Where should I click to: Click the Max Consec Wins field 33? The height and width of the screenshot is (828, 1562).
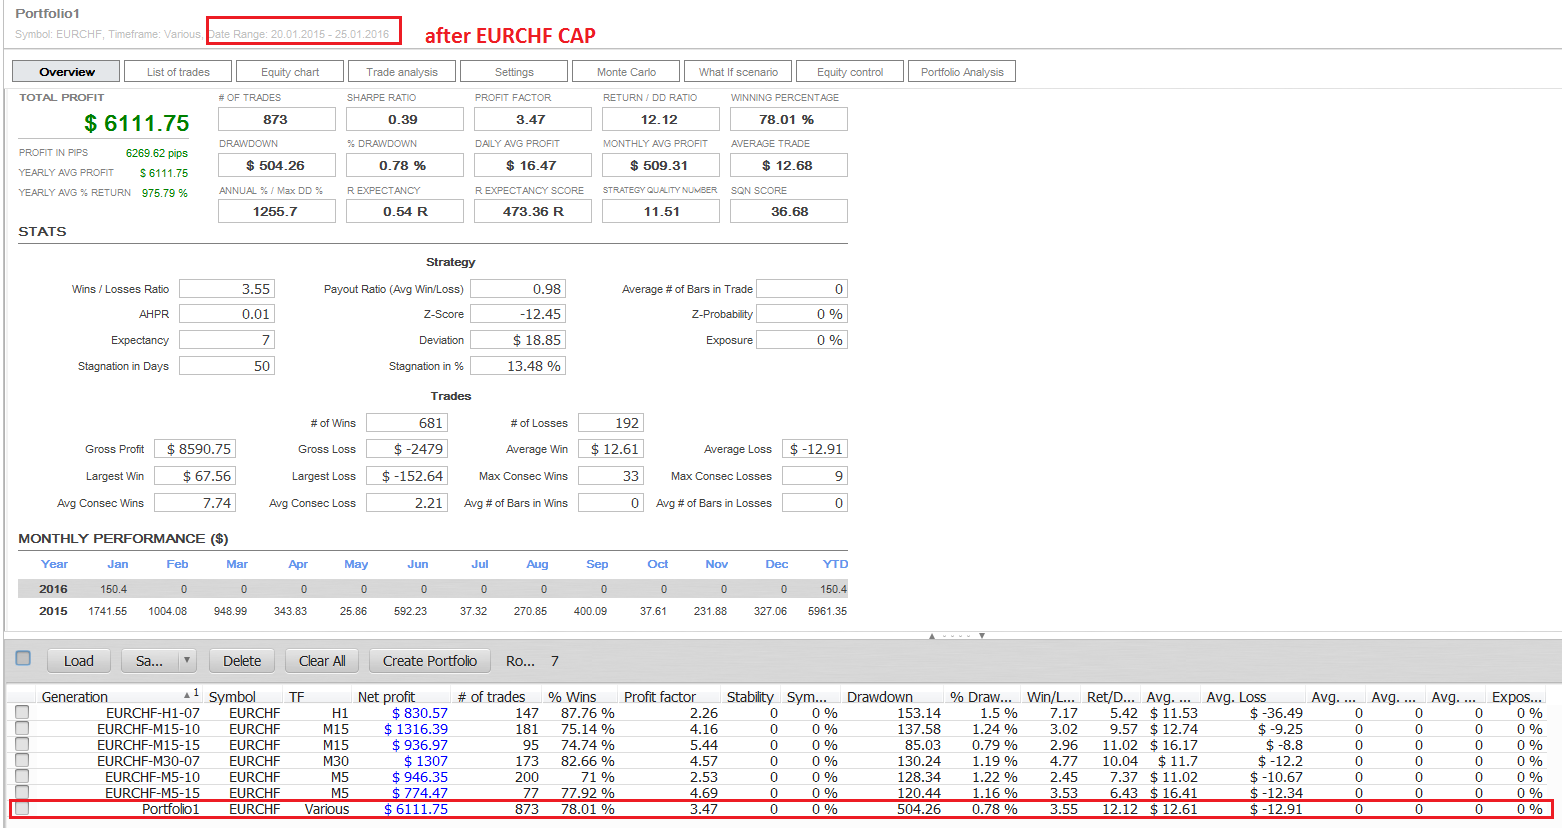tap(610, 476)
